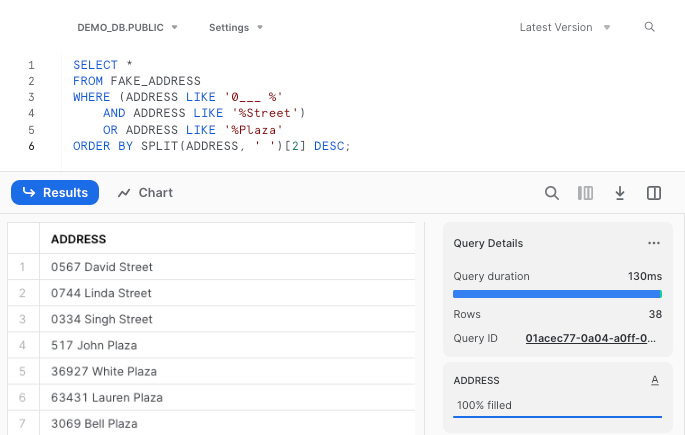Select row number 4 in results
This screenshot has width=685, height=435.
coord(22,345)
